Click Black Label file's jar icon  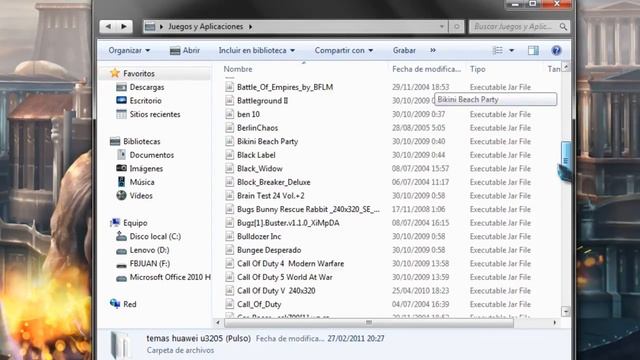click(x=229, y=155)
